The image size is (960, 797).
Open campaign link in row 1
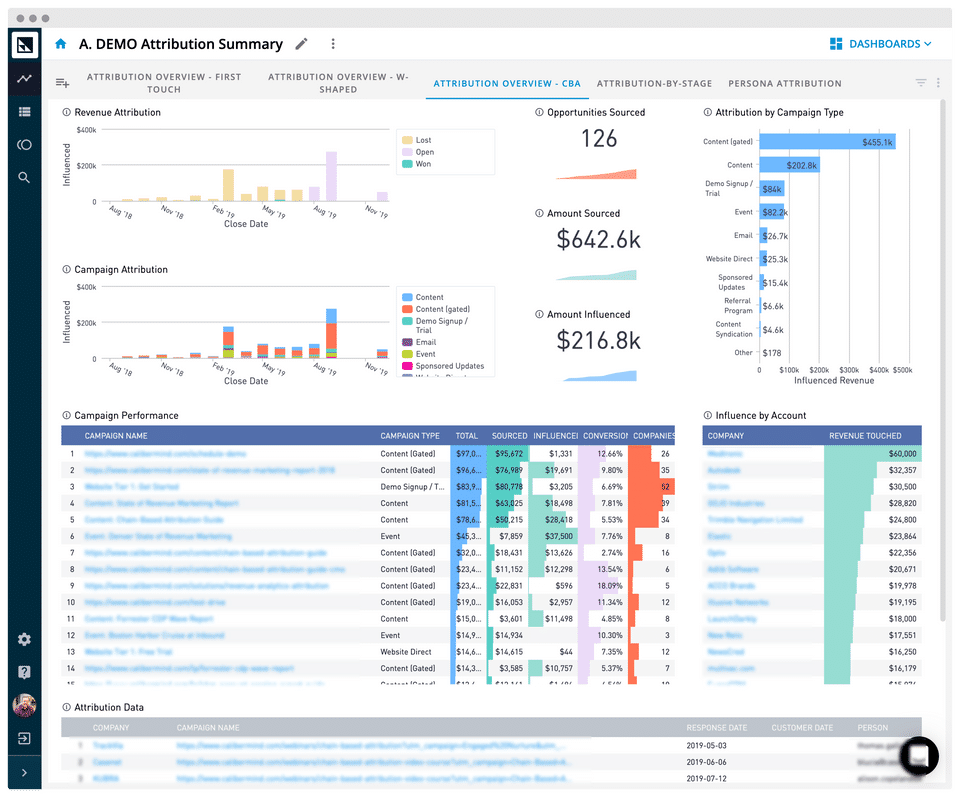(165, 454)
